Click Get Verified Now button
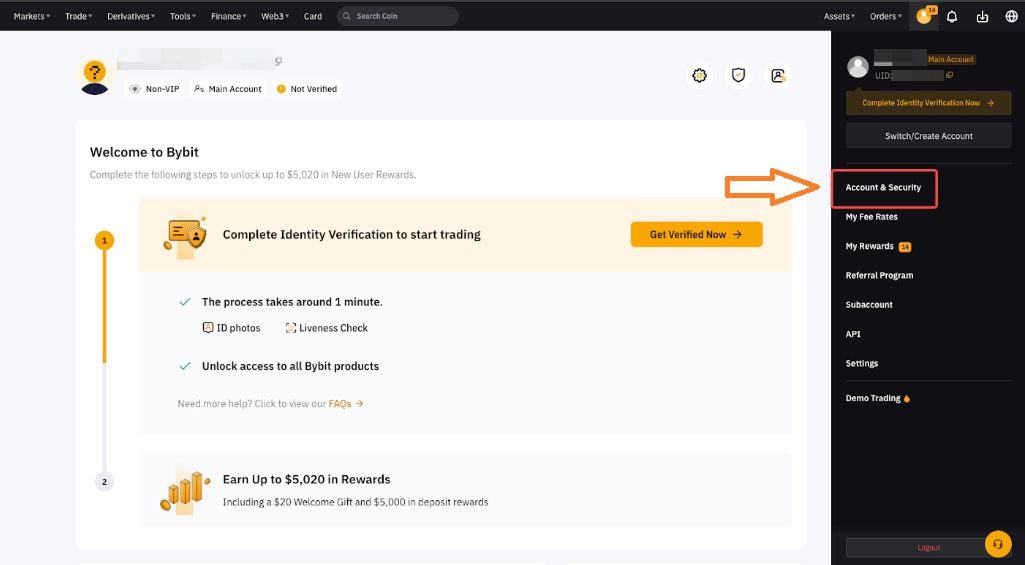1025x565 pixels. (696, 234)
